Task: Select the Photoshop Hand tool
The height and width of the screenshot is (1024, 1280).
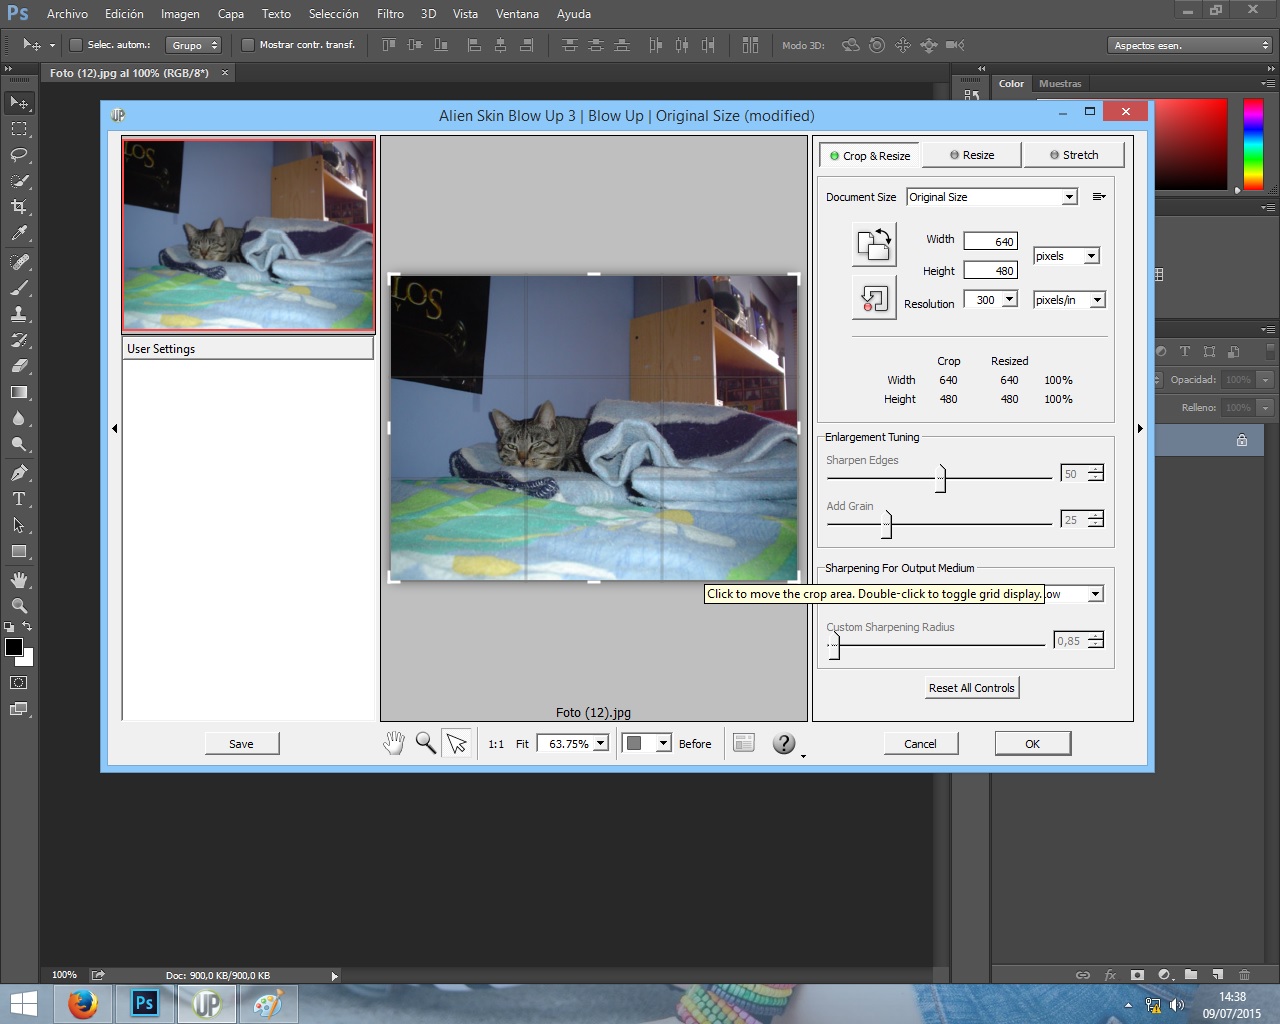Action: [19, 580]
